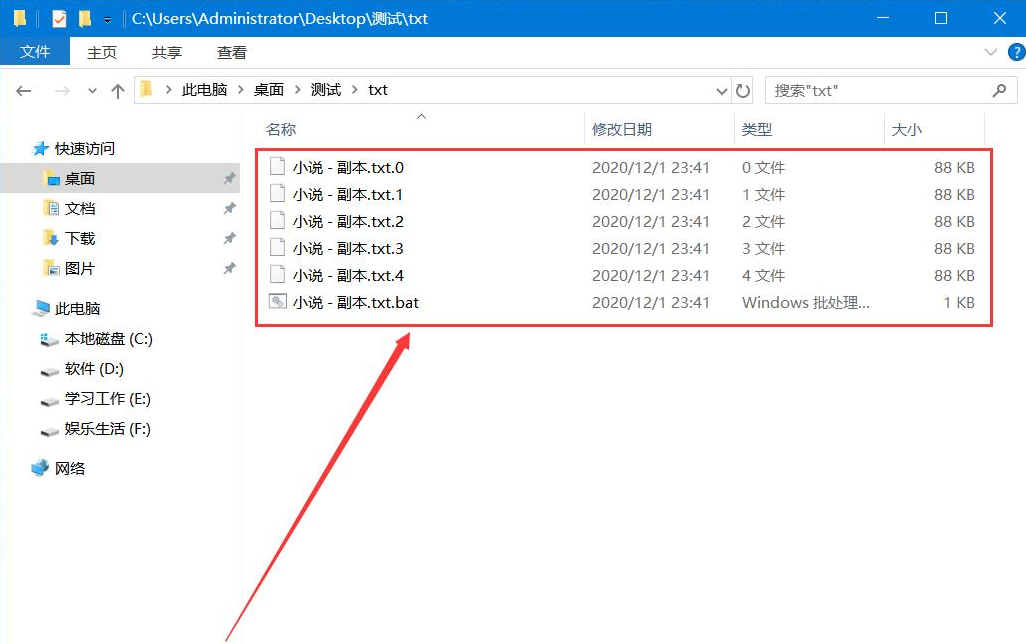Click pin icon beside 下载
Image resolution: width=1026 pixels, height=644 pixels.
coord(229,238)
